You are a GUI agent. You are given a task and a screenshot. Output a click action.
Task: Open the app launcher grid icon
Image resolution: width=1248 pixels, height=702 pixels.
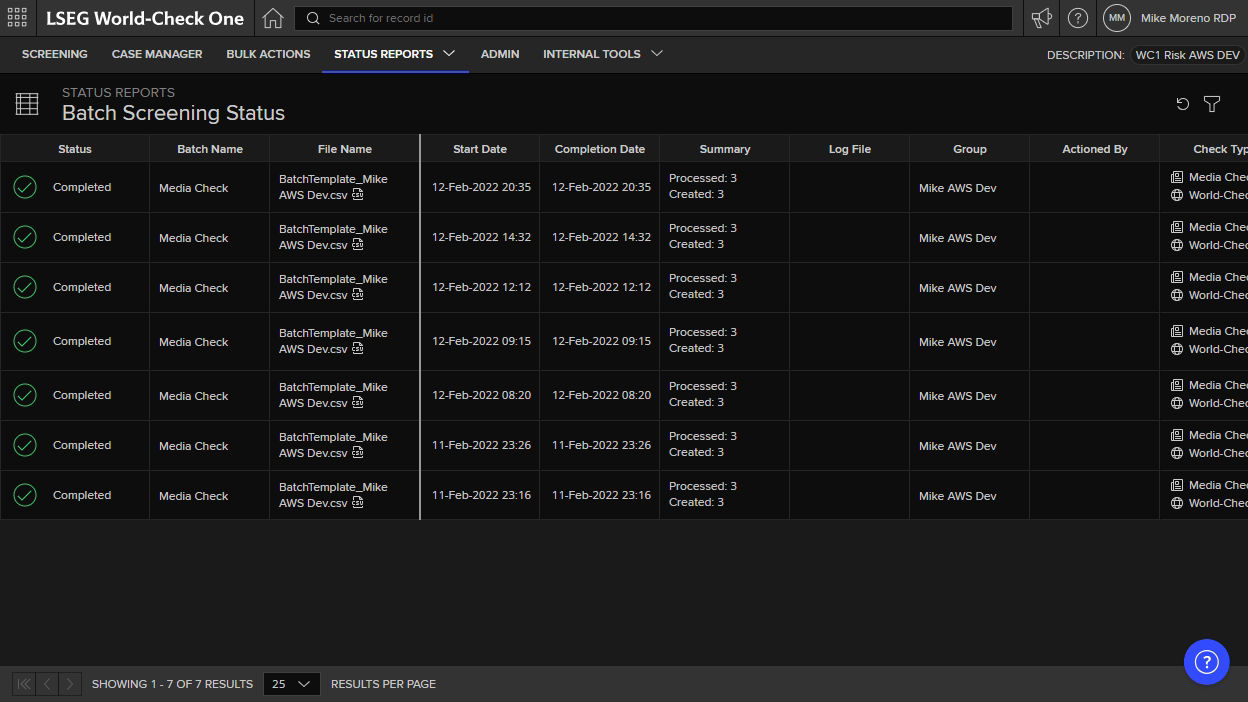(17, 18)
